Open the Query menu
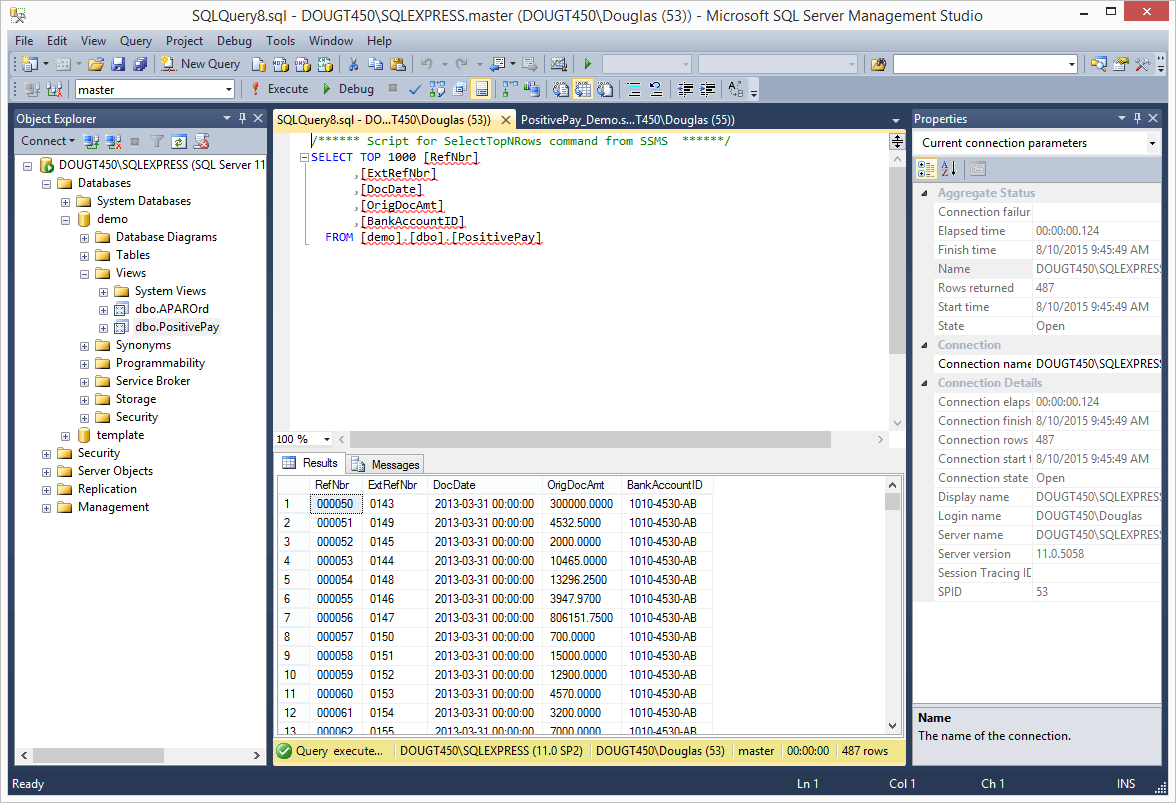The width and height of the screenshot is (1176, 803). tap(136, 41)
